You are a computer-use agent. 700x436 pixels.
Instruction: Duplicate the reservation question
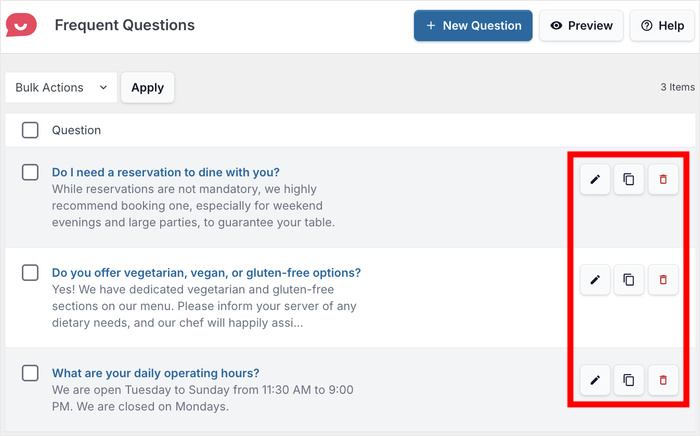pyautogui.click(x=628, y=180)
